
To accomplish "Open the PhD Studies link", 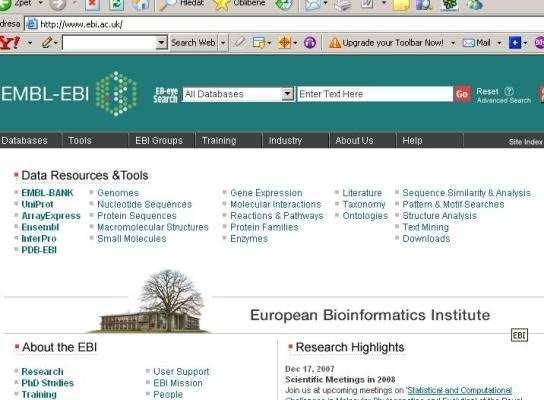I will pos(48,383).
